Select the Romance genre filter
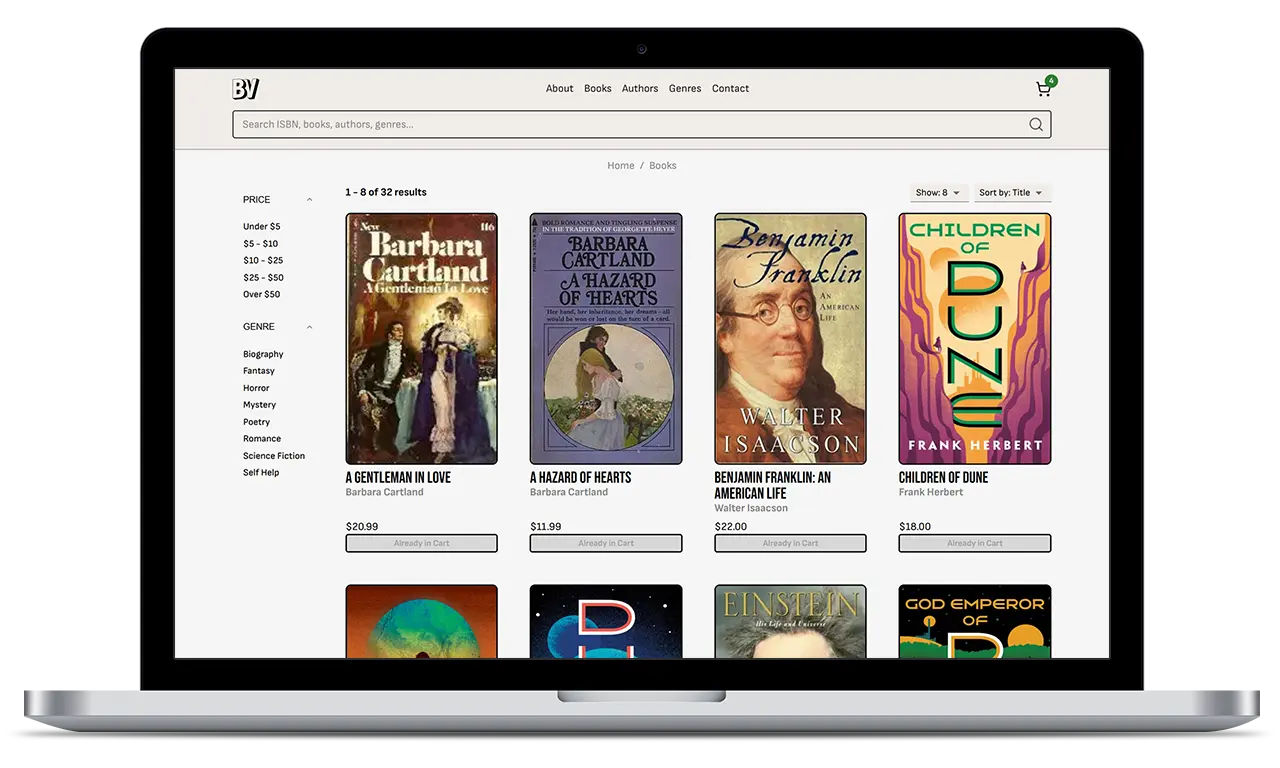Viewport: 1280px width, 768px height. click(262, 439)
